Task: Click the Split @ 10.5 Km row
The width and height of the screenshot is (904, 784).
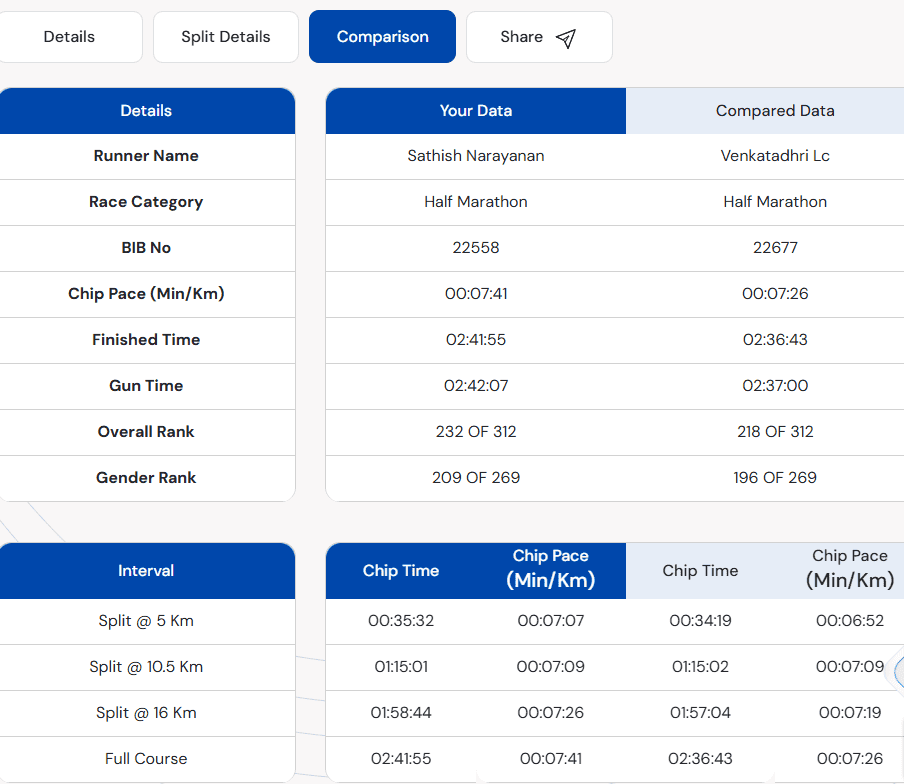Action: pyautogui.click(x=146, y=667)
